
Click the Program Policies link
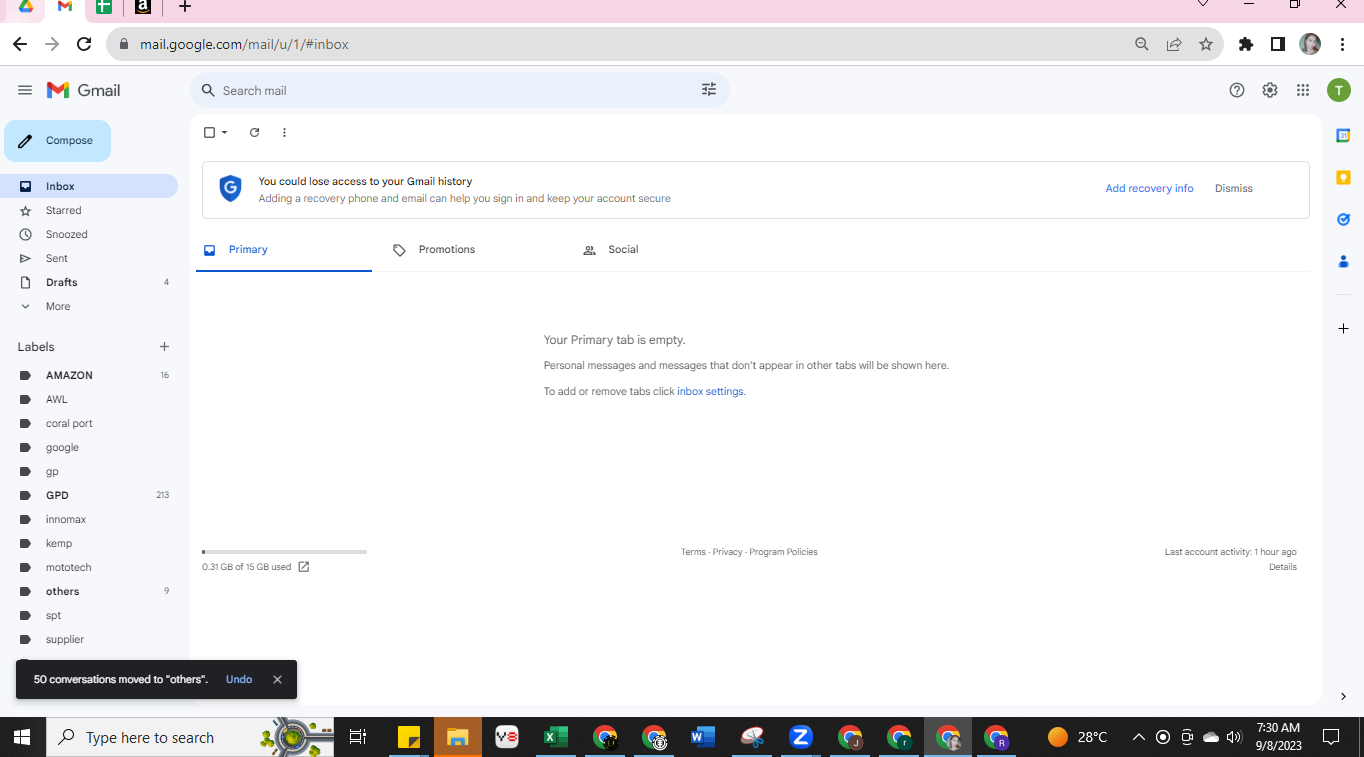click(x=783, y=552)
